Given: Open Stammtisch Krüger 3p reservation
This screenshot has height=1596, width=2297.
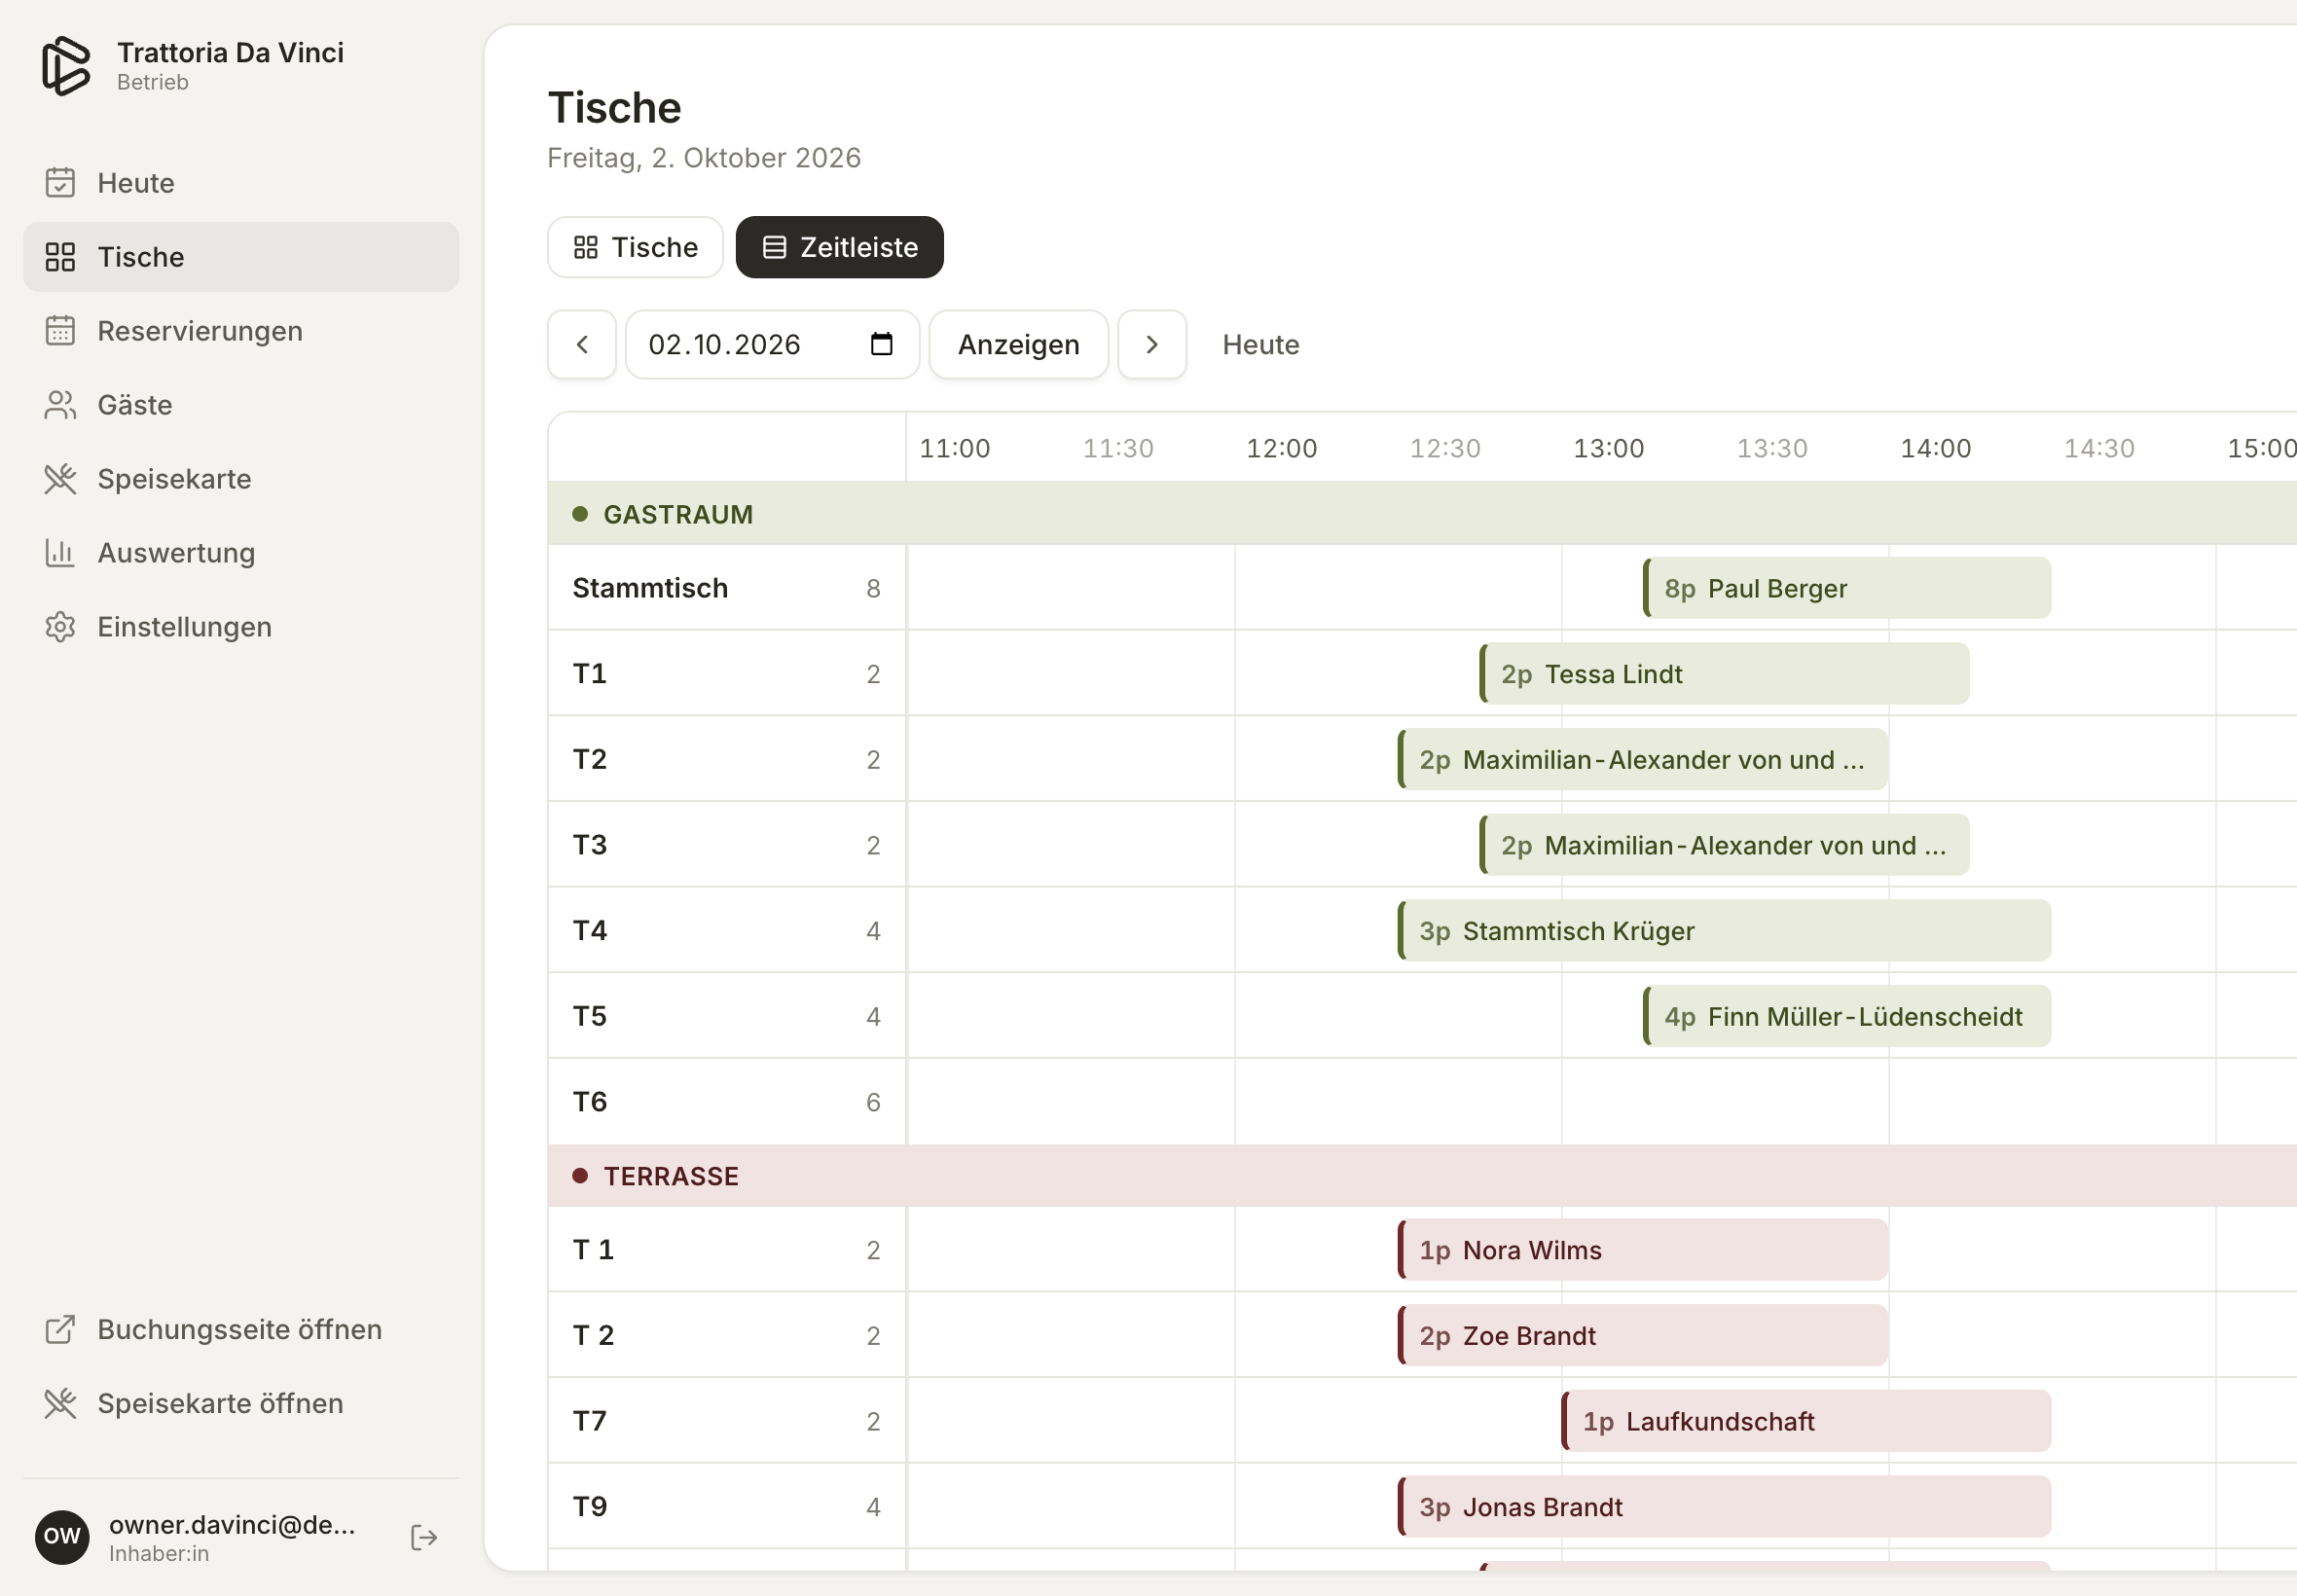Looking at the screenshot, I should (x=1724, y=931).
